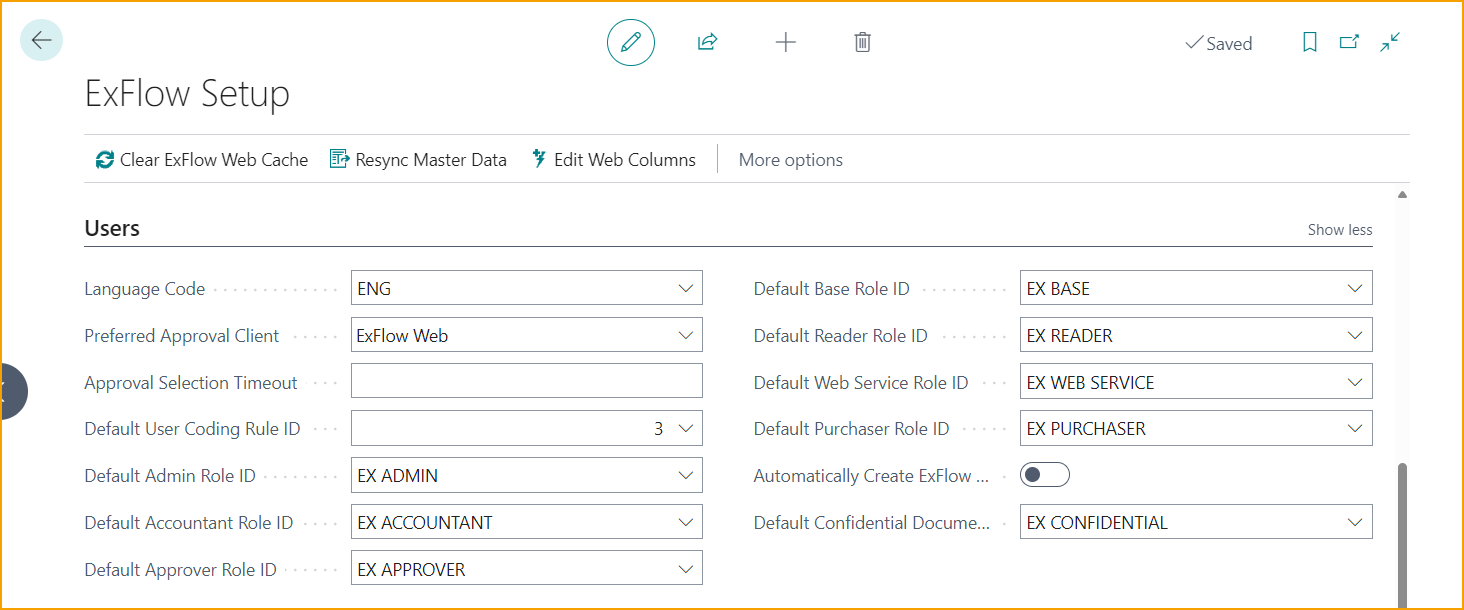Open the edit pencil icon

[630, 42]
